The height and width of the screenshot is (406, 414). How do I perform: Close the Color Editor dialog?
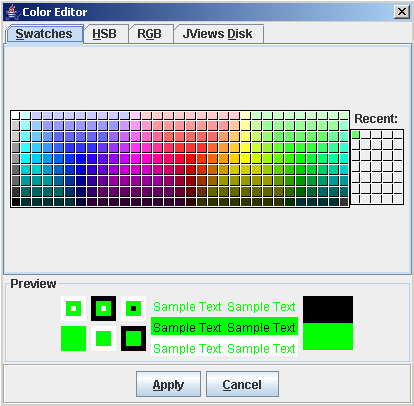click(402, 12)
